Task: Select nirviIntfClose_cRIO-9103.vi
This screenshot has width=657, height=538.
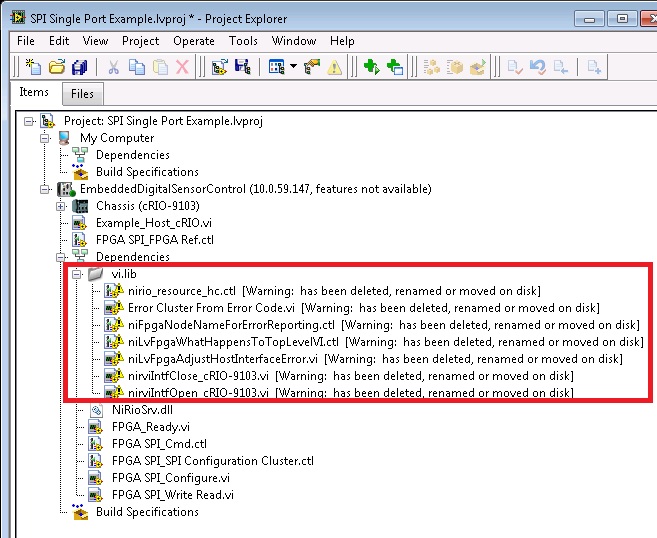Action: click(351, 376)
